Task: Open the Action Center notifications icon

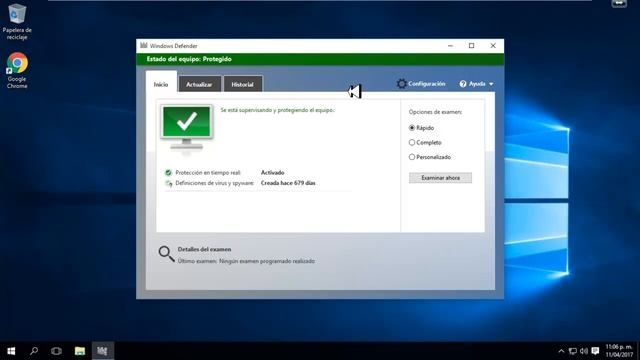Action: click(x=596, y=351)
